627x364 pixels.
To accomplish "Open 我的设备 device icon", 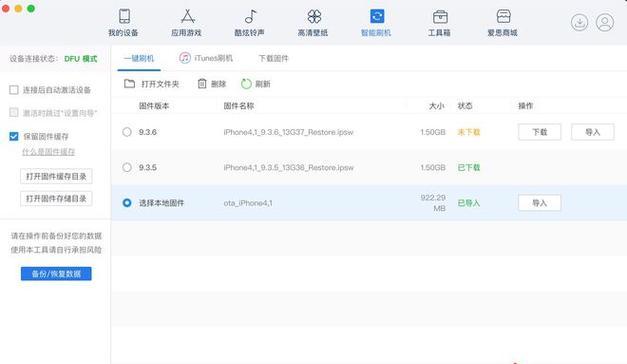I will [124, 16].
